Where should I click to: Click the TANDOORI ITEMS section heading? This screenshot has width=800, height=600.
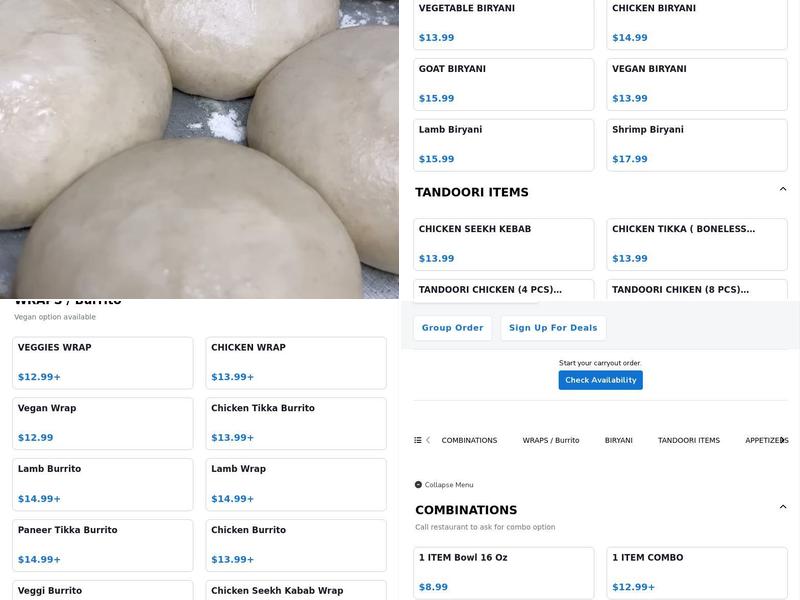point(472,192)
